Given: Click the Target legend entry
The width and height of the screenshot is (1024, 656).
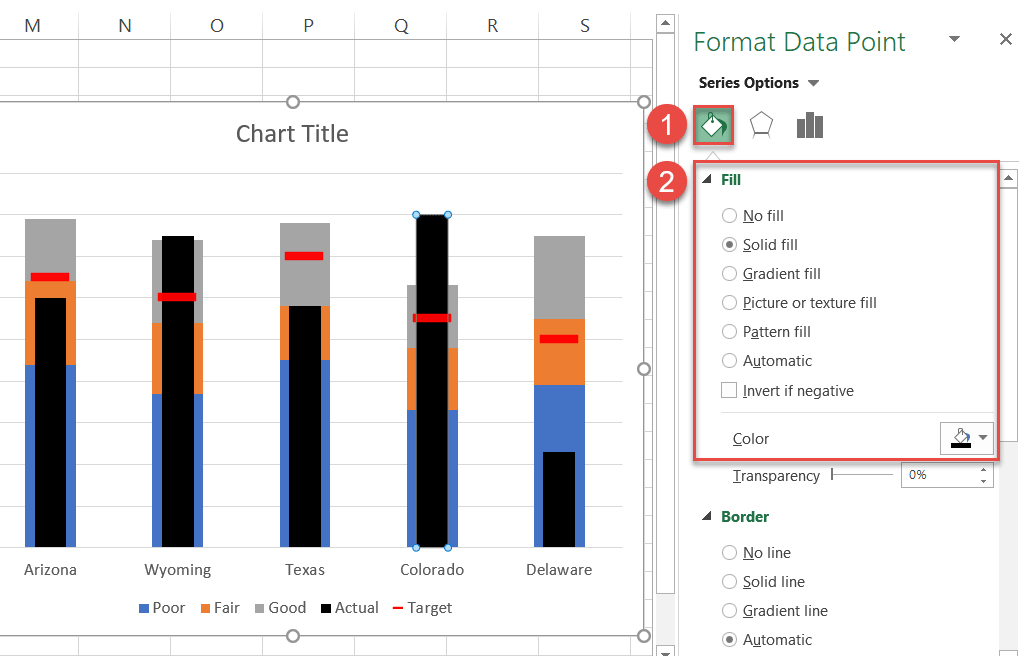Looking at the screenshot, I should pos(424,608).
